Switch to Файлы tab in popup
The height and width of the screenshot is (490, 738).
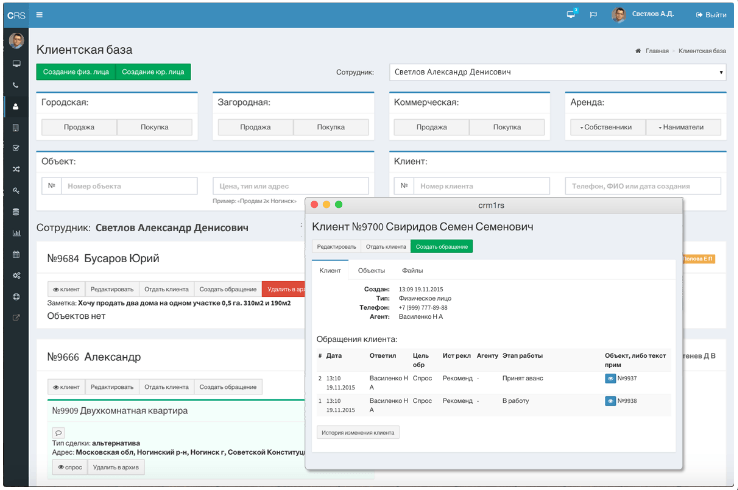412,270
